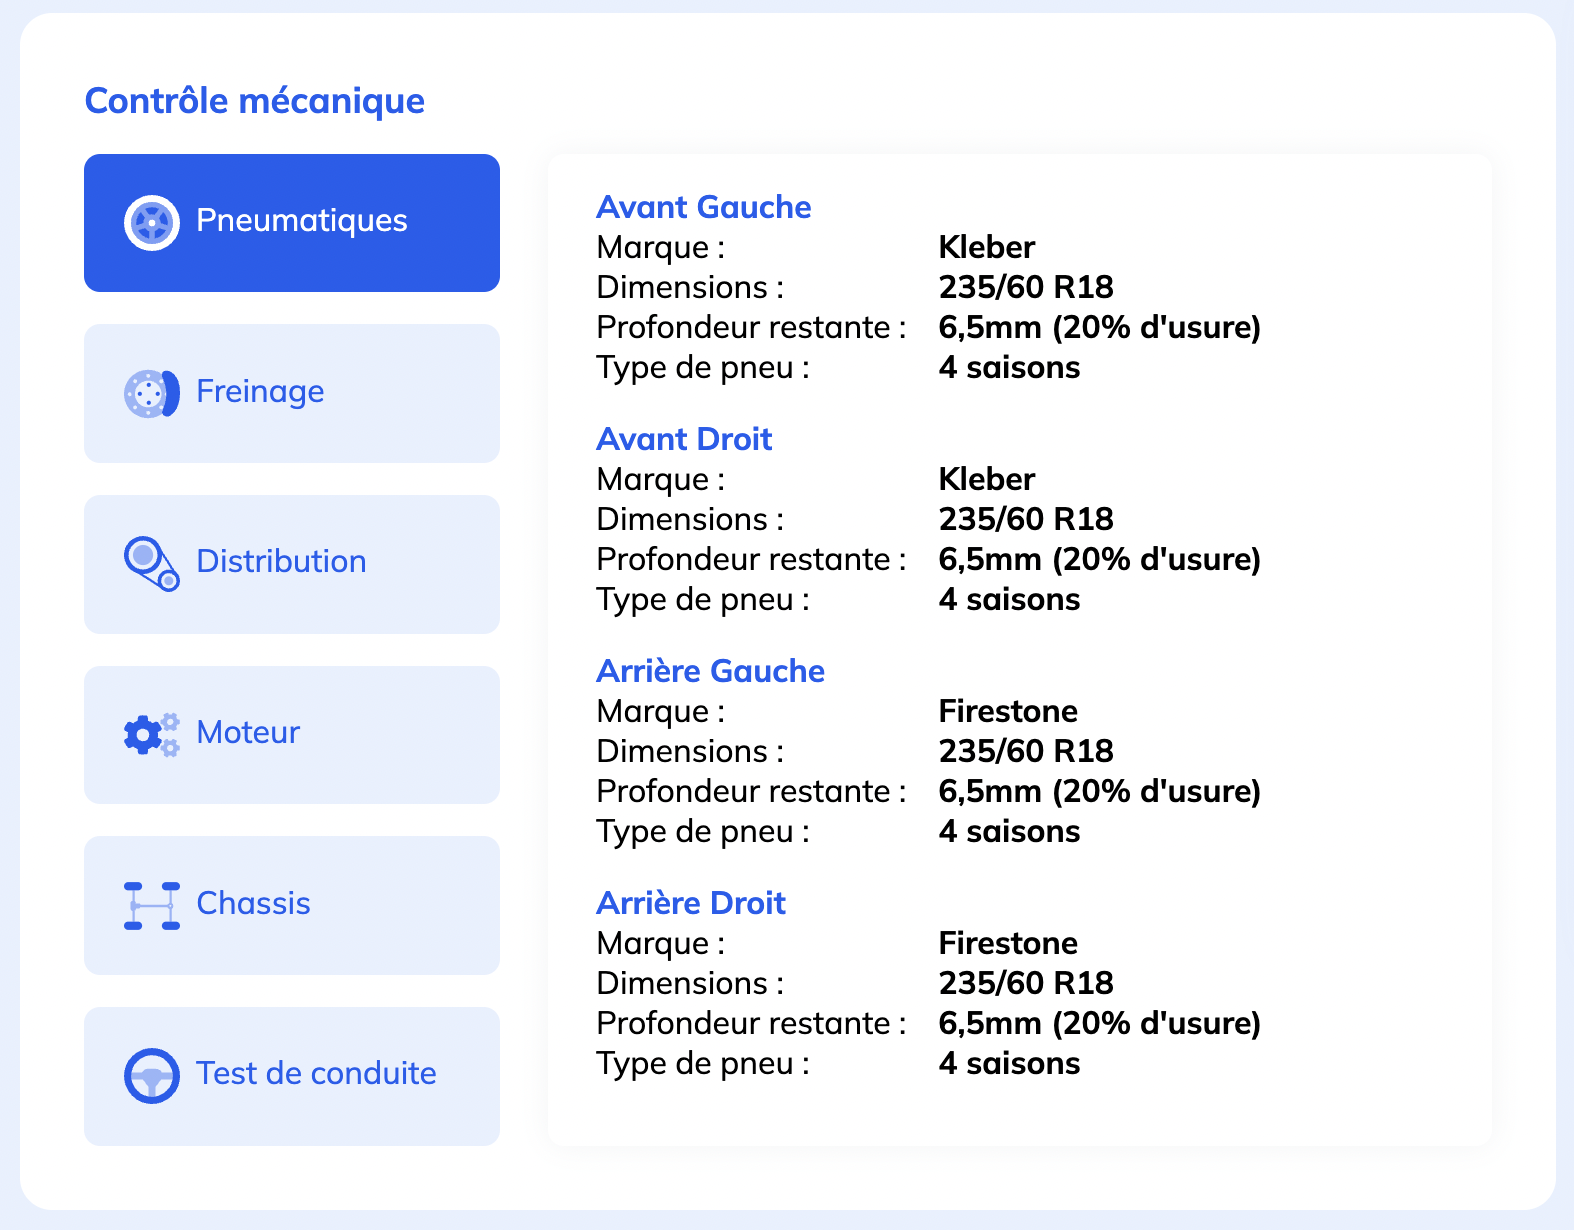Click 6,5mm depth value for Arrière Gauche
1574x1230 pixels.
tap(1100, 791)
